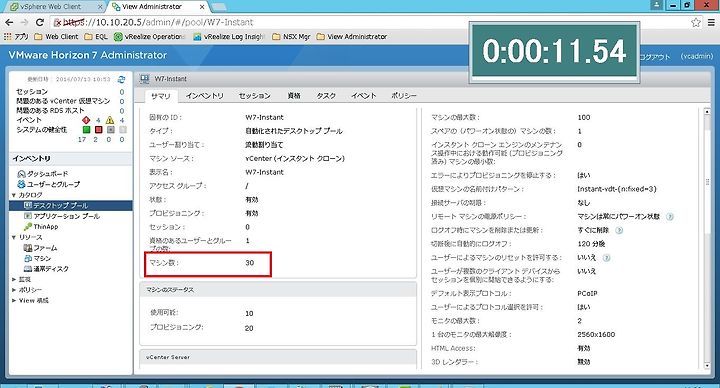Switch to the イベント tab

(x=364, y=96)
